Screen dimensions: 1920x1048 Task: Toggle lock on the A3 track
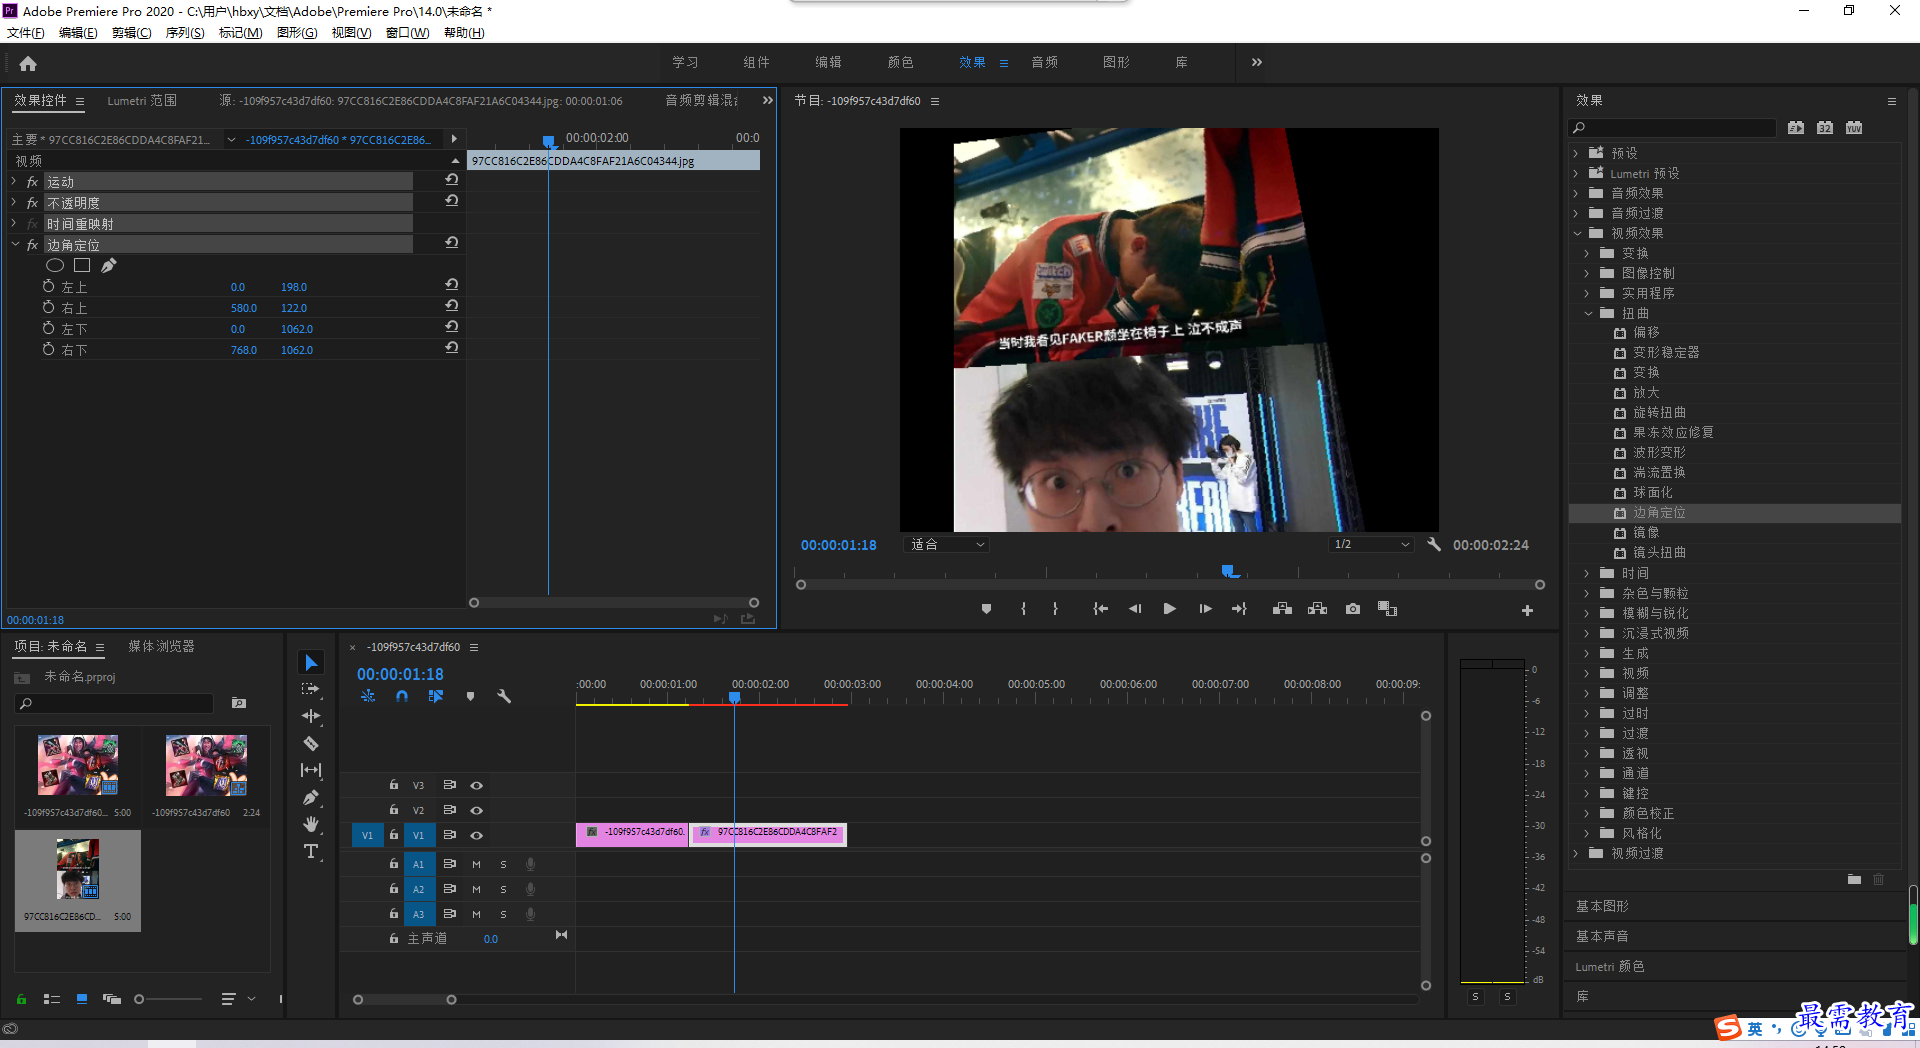(x=394, y=914)
